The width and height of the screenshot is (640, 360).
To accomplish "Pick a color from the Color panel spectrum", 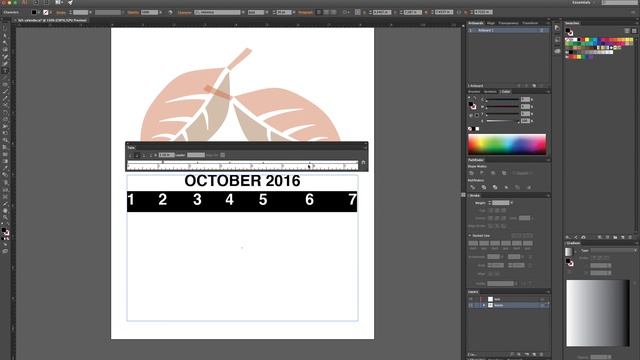I will tap(507, 144).
